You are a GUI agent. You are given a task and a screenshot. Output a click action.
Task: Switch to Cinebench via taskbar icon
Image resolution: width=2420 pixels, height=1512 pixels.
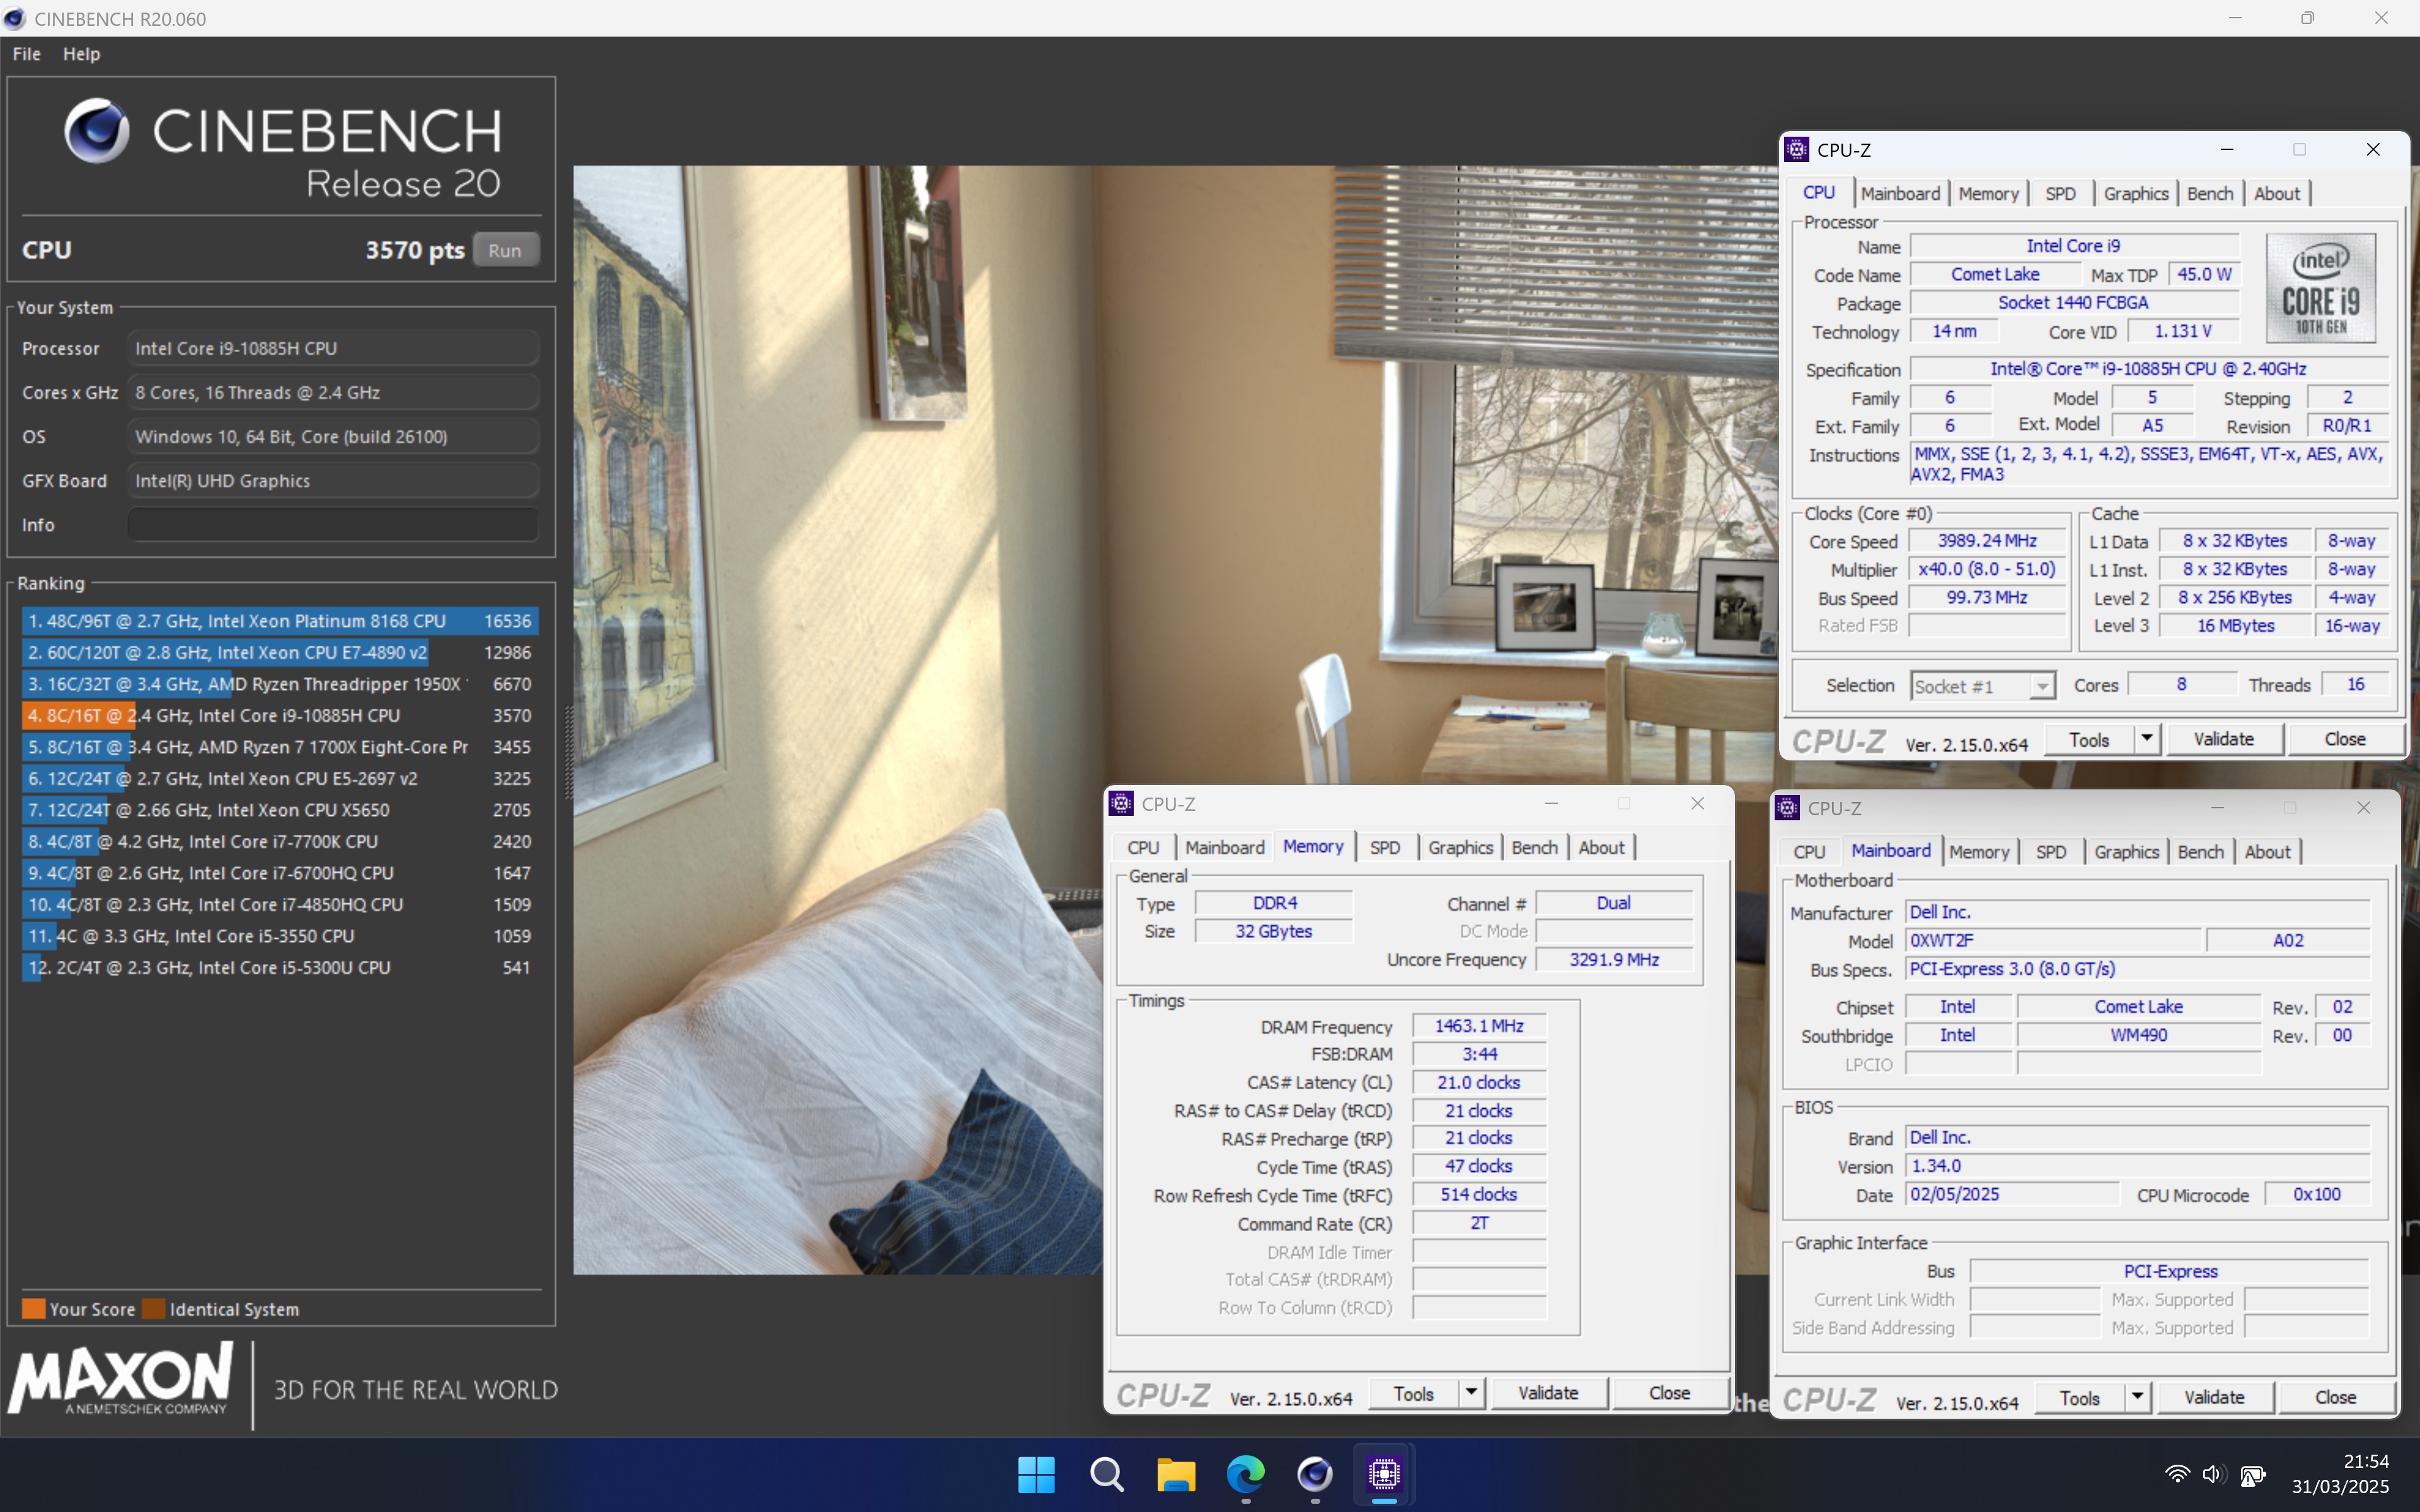pyautogui.click(x=1315, y=1474)
